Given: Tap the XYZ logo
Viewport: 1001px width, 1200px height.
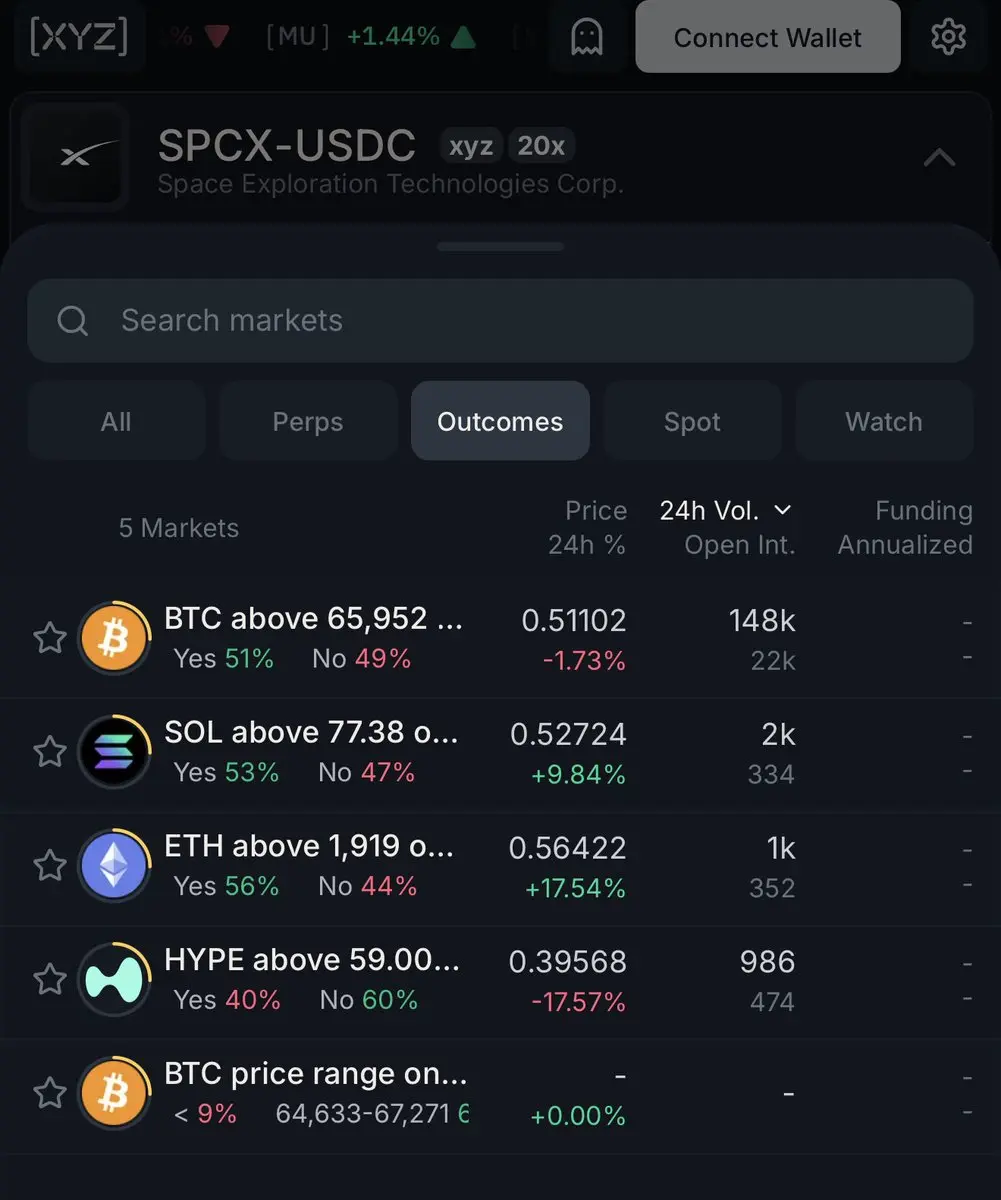Looking at the screenshot, I should (x=78, y=36).
